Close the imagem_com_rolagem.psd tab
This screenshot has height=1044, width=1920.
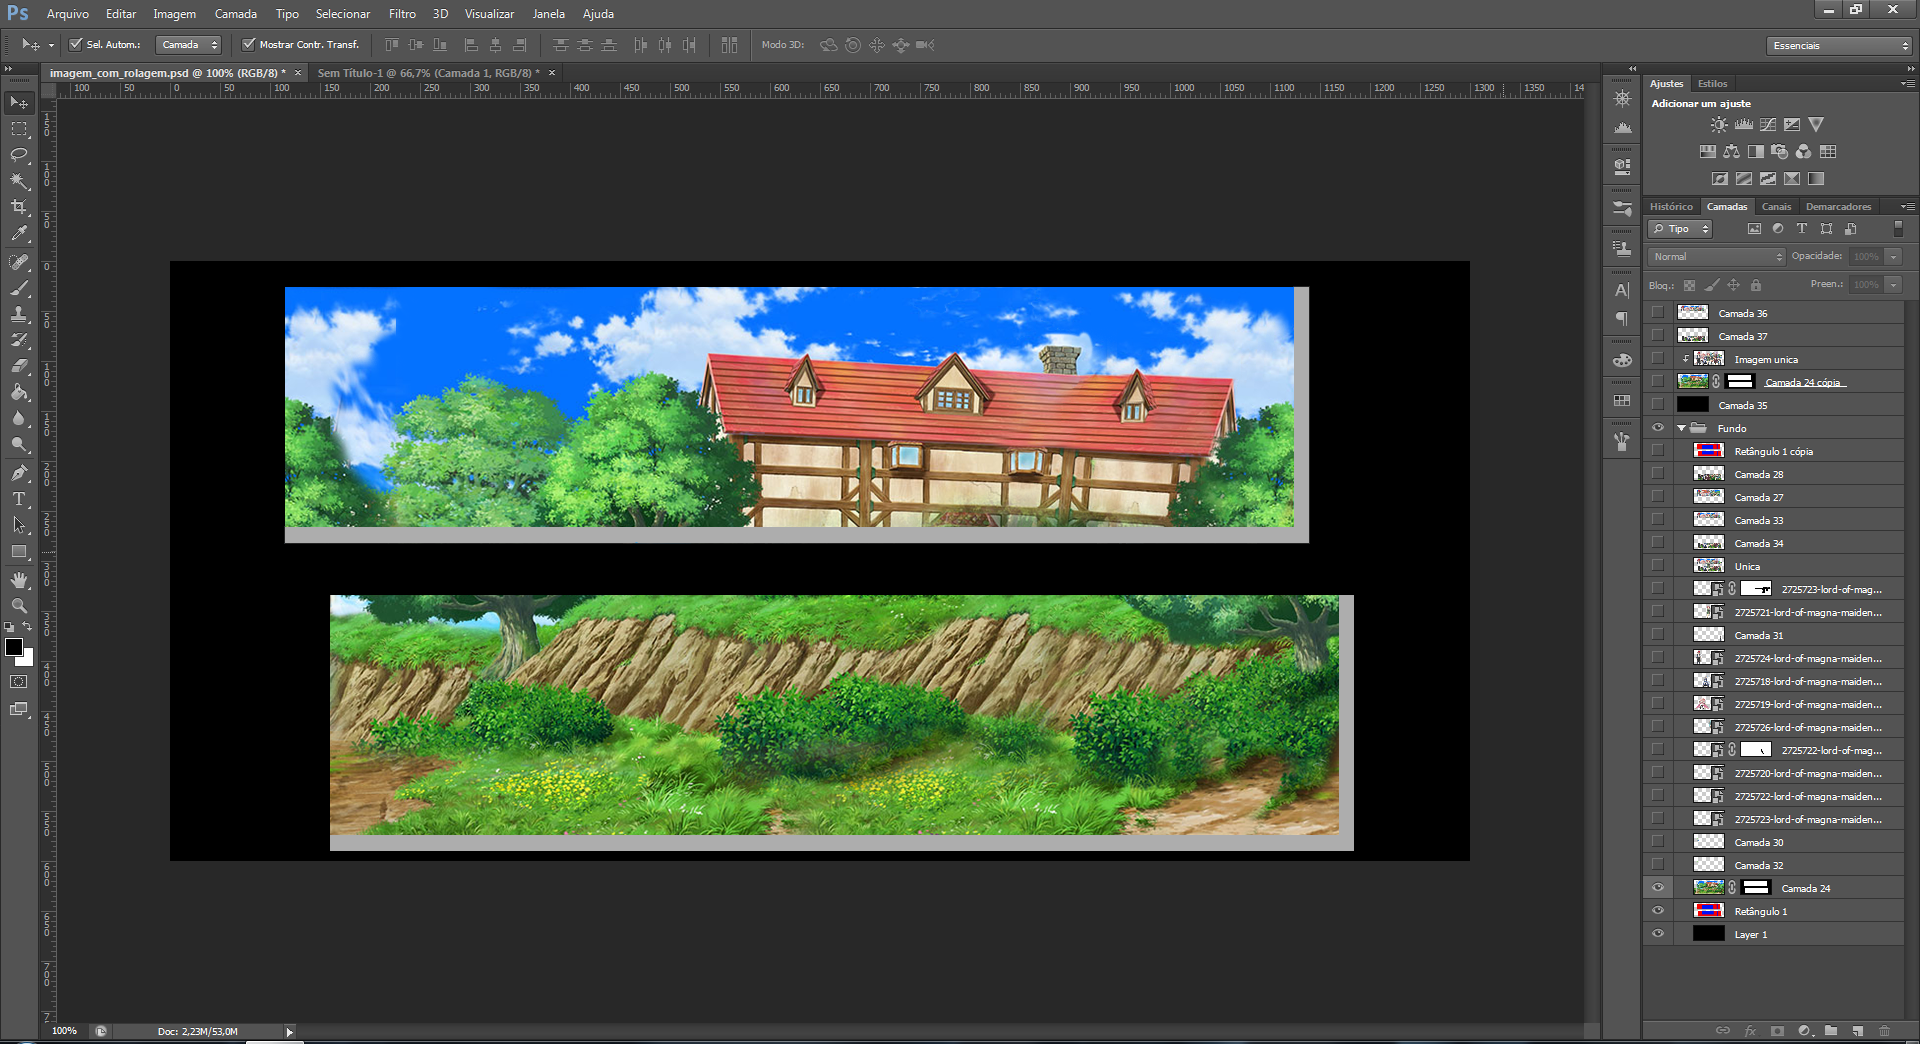pos(298,73)
